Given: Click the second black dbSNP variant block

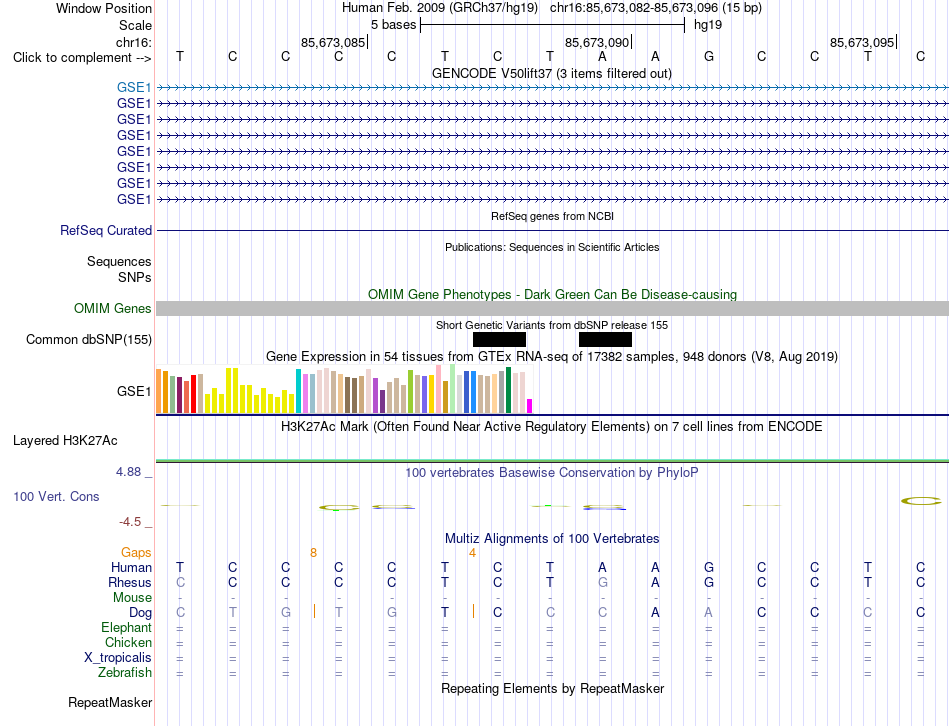Looking at the screenshot, I should point(605,339).
